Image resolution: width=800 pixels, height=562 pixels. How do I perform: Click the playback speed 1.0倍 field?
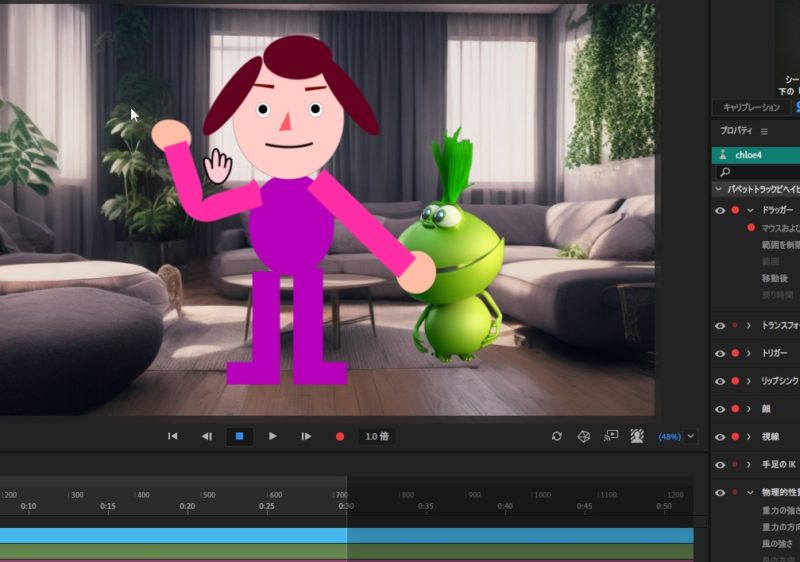(377, 437)
